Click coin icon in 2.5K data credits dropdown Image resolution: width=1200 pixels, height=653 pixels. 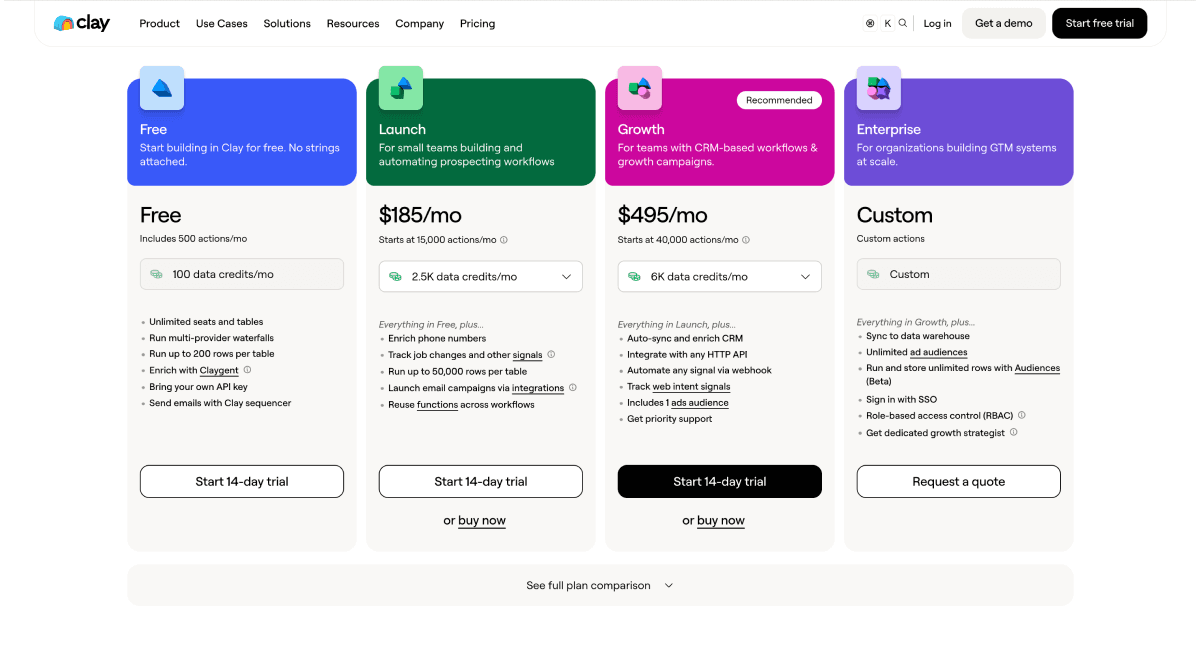(x=395, y=277)
